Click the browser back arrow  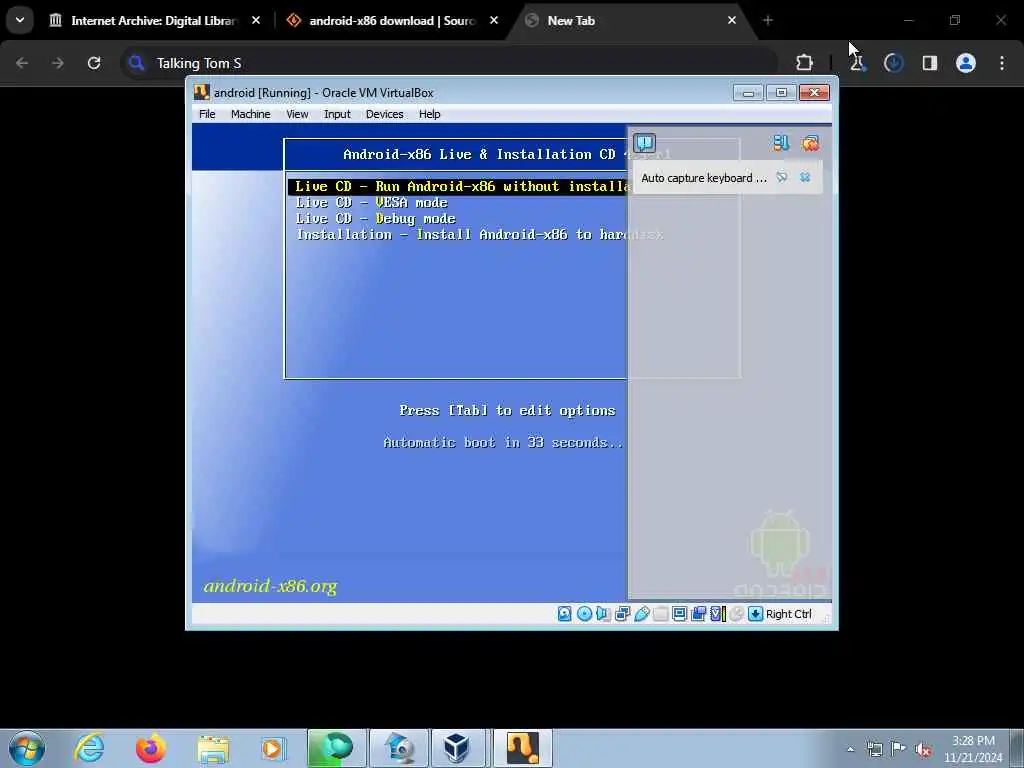tap(22, 63)
